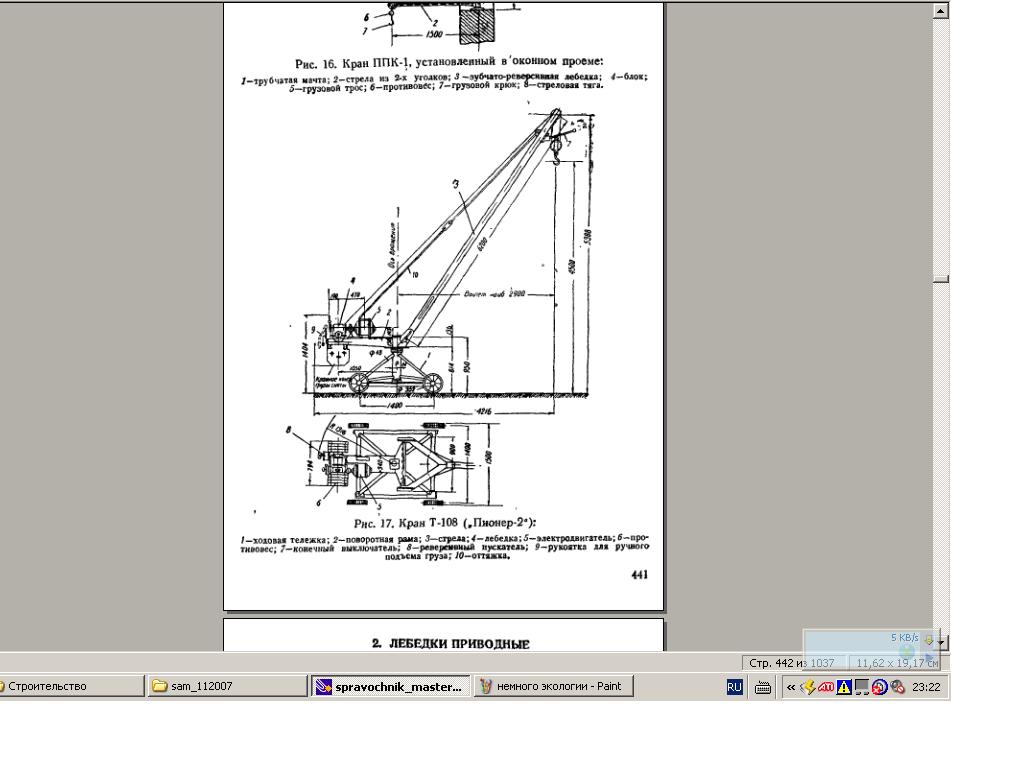Click the vertical scrollbar up arrow
Screen dimensions: 1024x768
point(940,10)
